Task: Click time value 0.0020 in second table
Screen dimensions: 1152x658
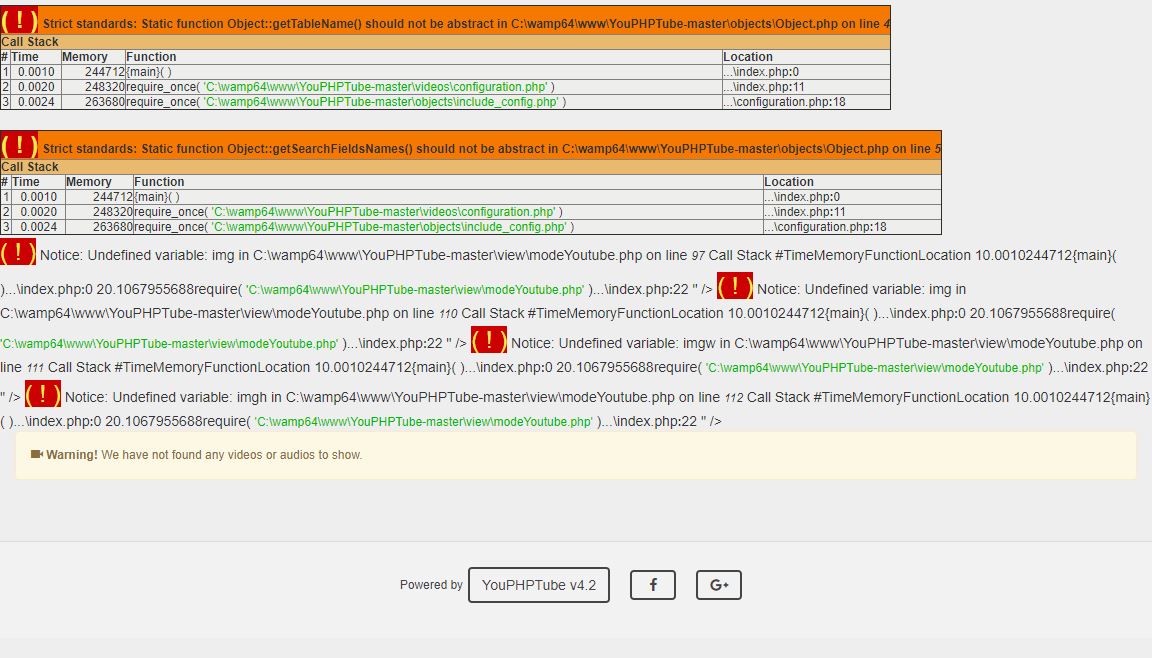Action: 38,212
